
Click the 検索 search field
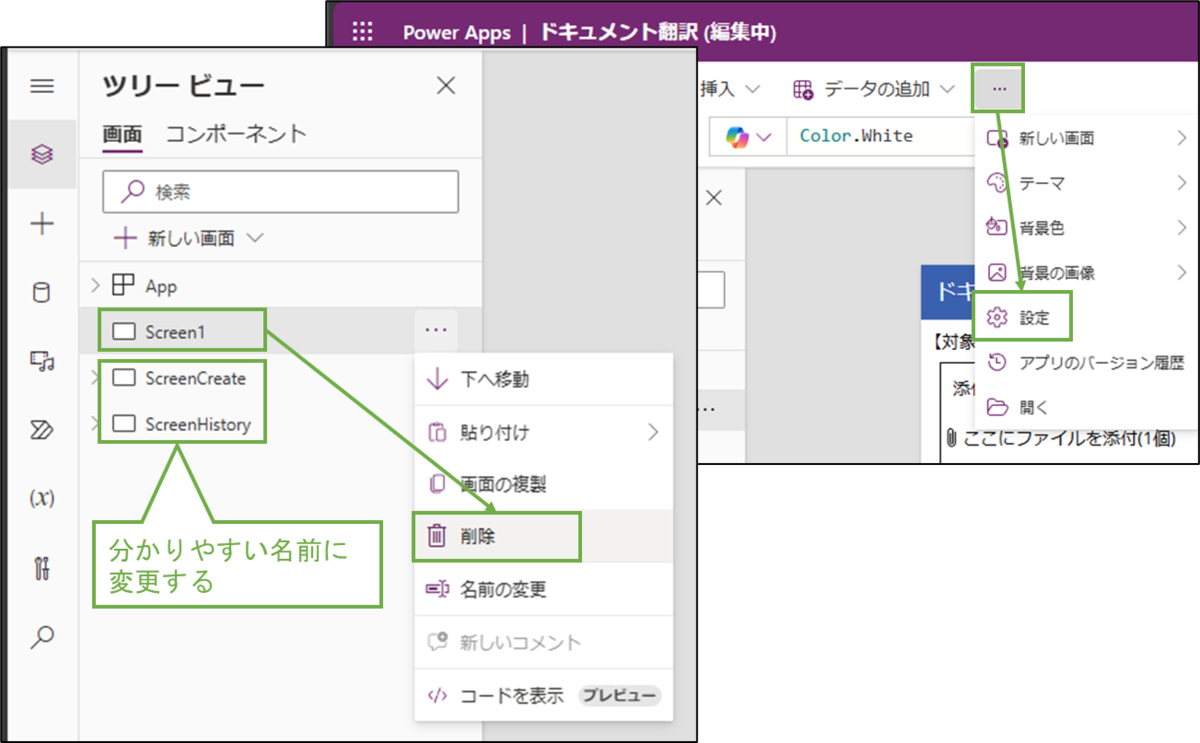[x=281, y=191]
